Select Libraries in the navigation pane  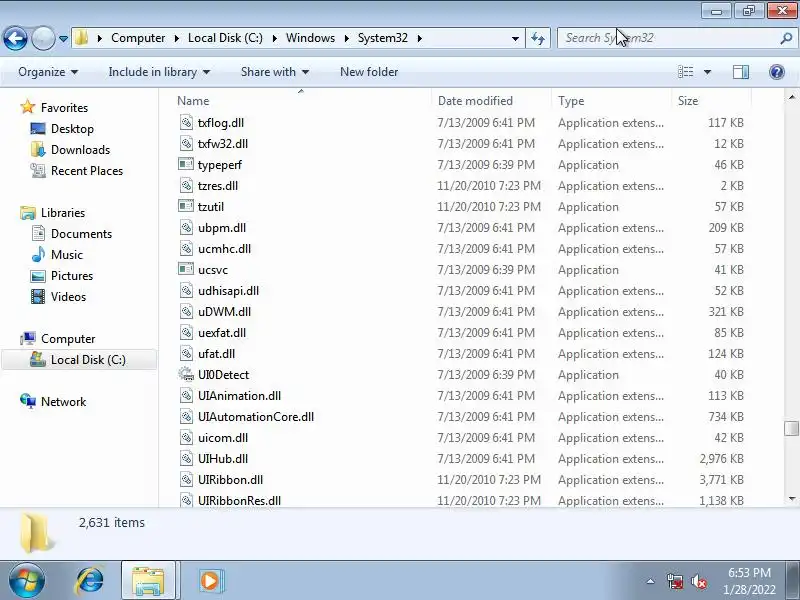tap(63, 212)
